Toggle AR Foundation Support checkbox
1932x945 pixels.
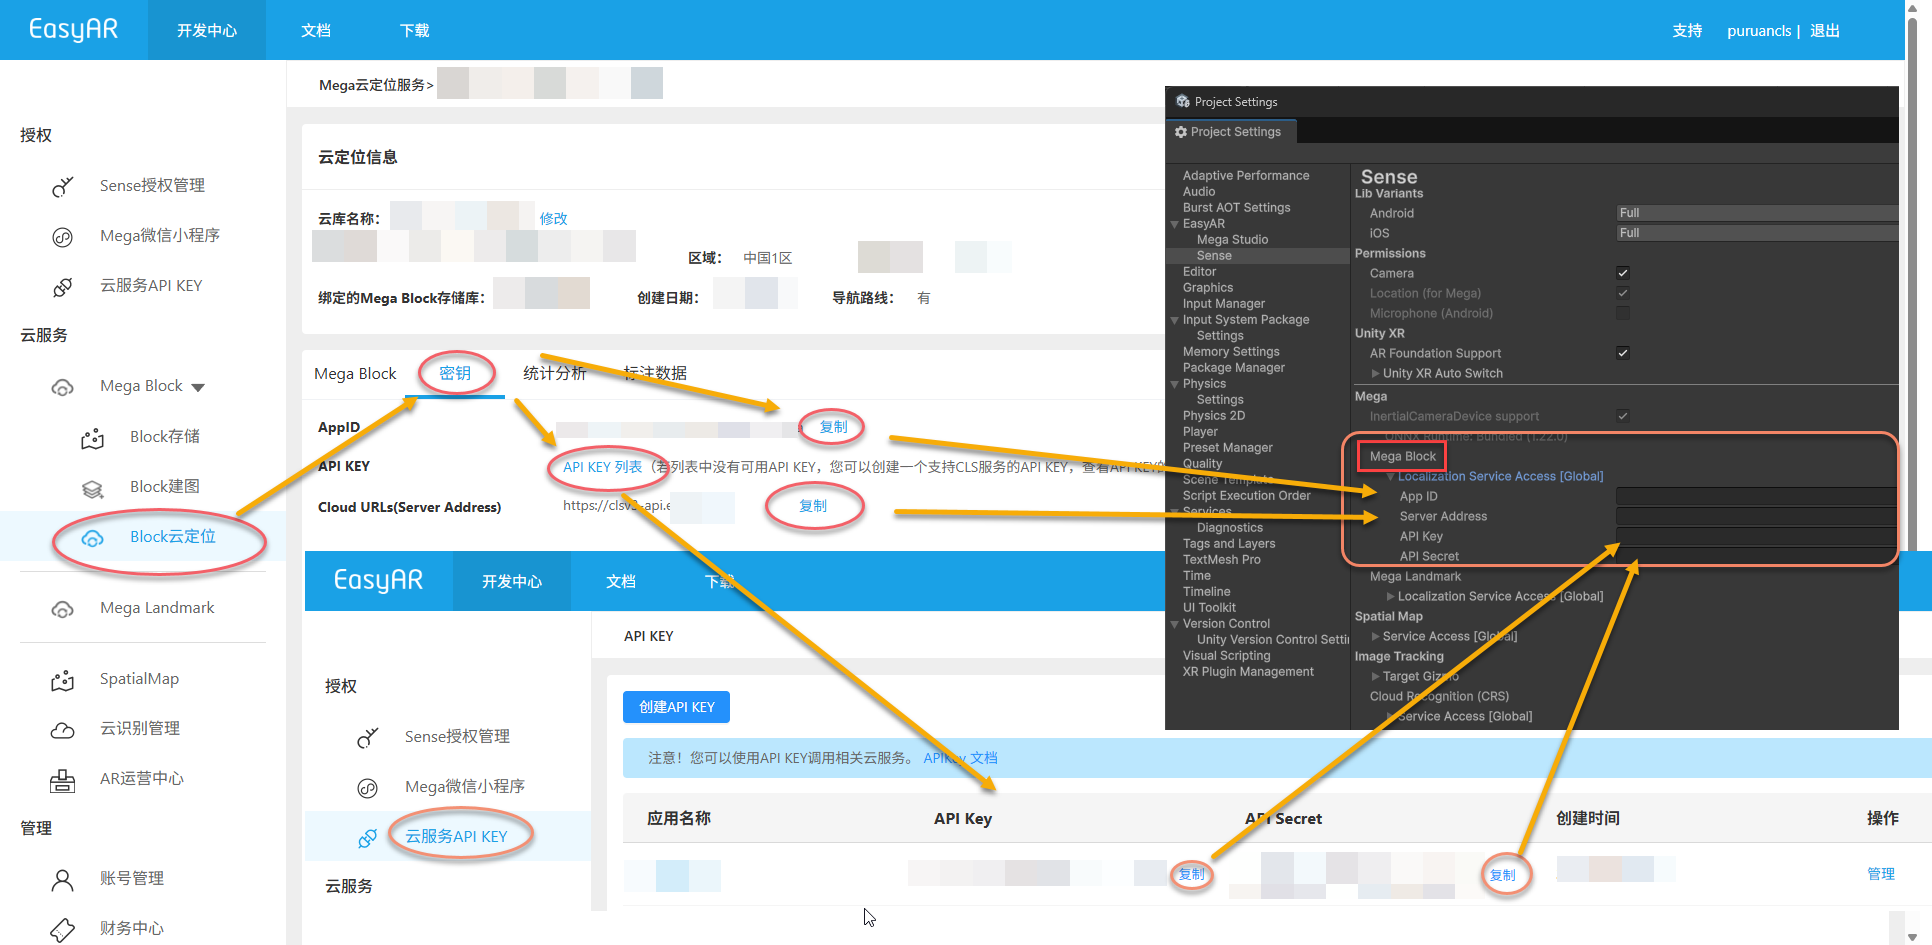[1623, 353]
